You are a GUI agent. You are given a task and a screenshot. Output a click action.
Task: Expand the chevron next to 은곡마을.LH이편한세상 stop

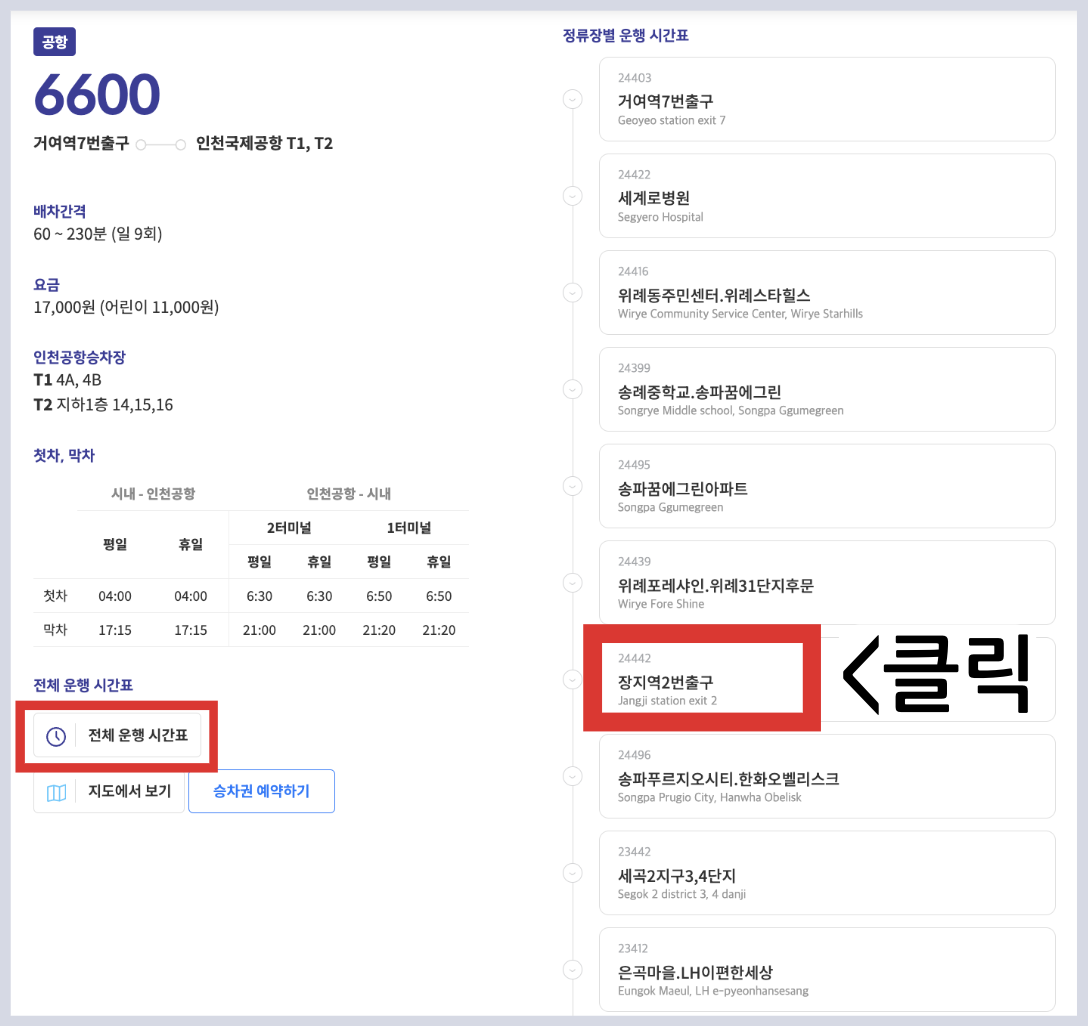[572, 969]
